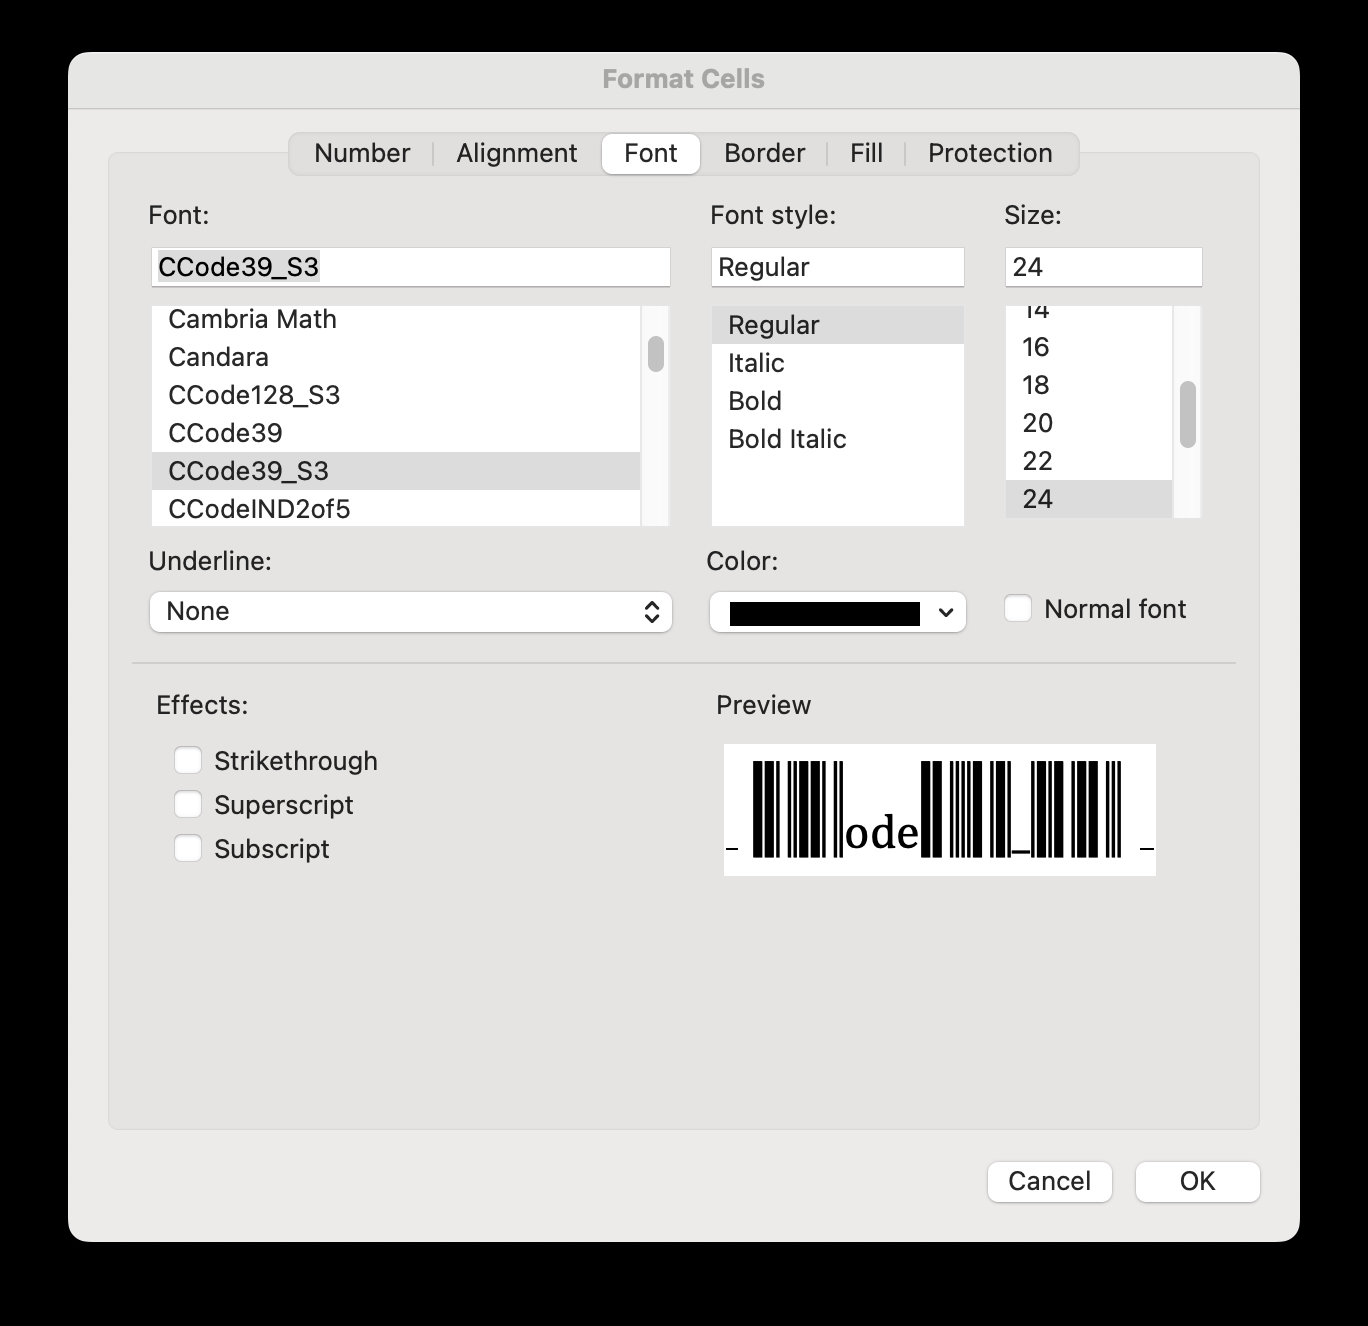Open the Fill tab
The height and width of the screenshot is (1326, 1368).
coord(866,153)
